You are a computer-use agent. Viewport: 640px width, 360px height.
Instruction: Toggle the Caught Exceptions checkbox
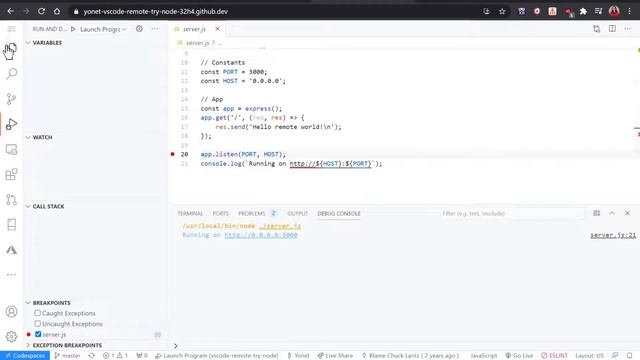click(x=38, y=313)
